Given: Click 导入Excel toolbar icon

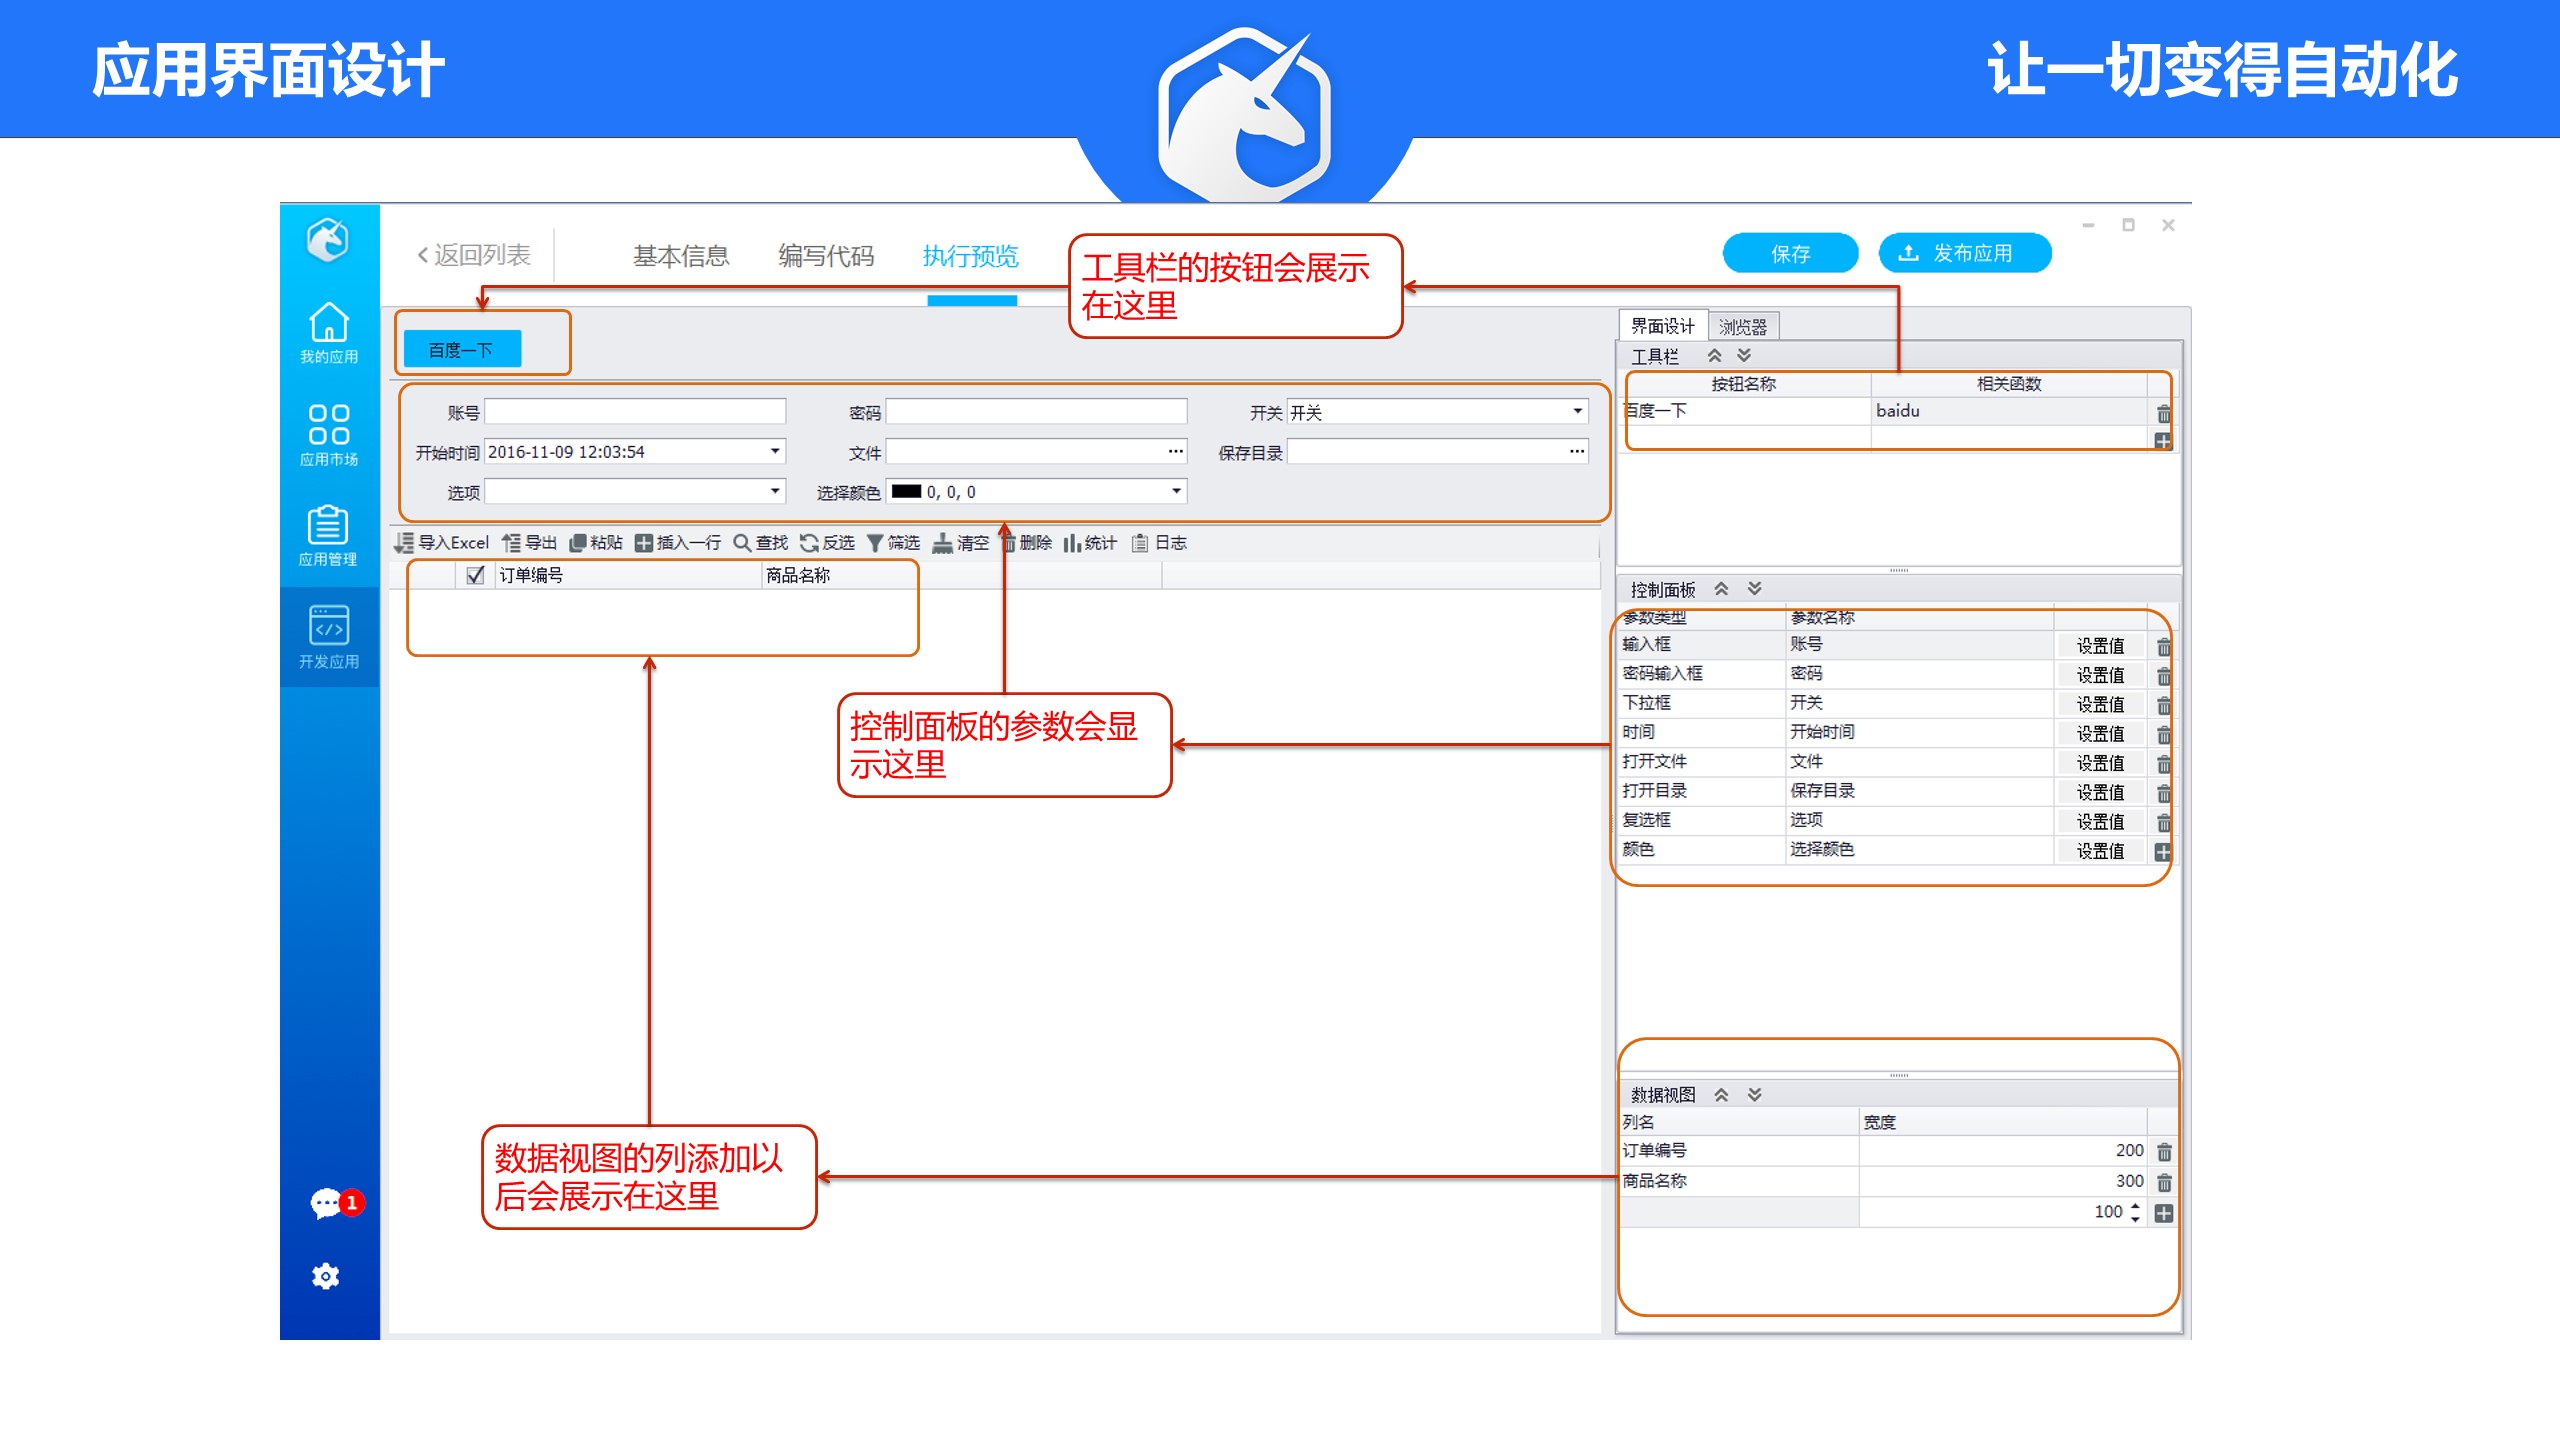Looking at the screenshot, I should (404, 543).
